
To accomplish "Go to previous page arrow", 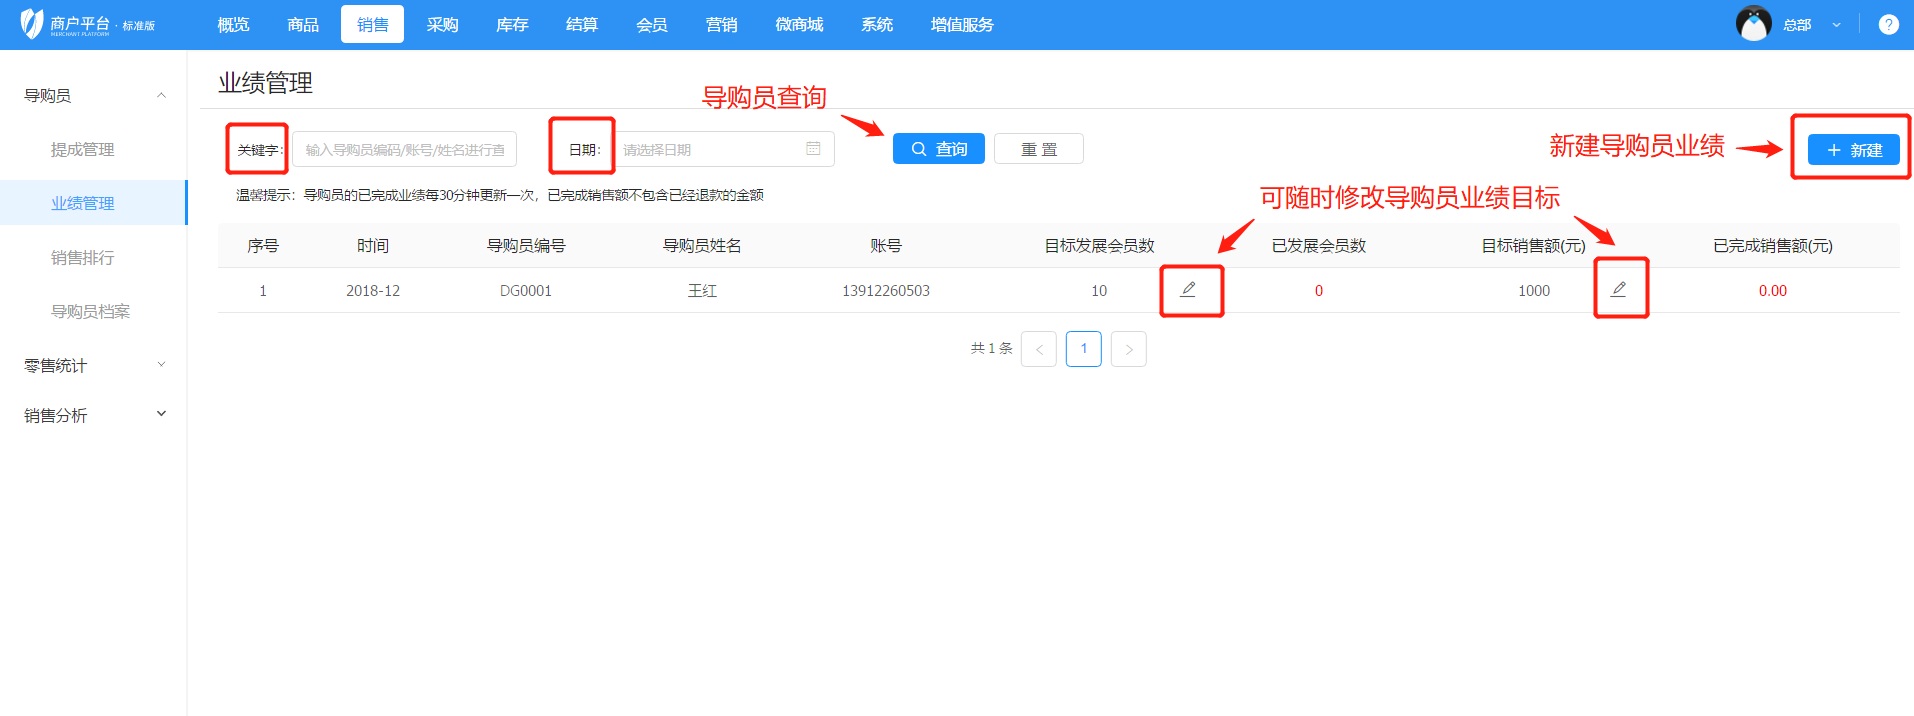I will tap(1038, 349).
